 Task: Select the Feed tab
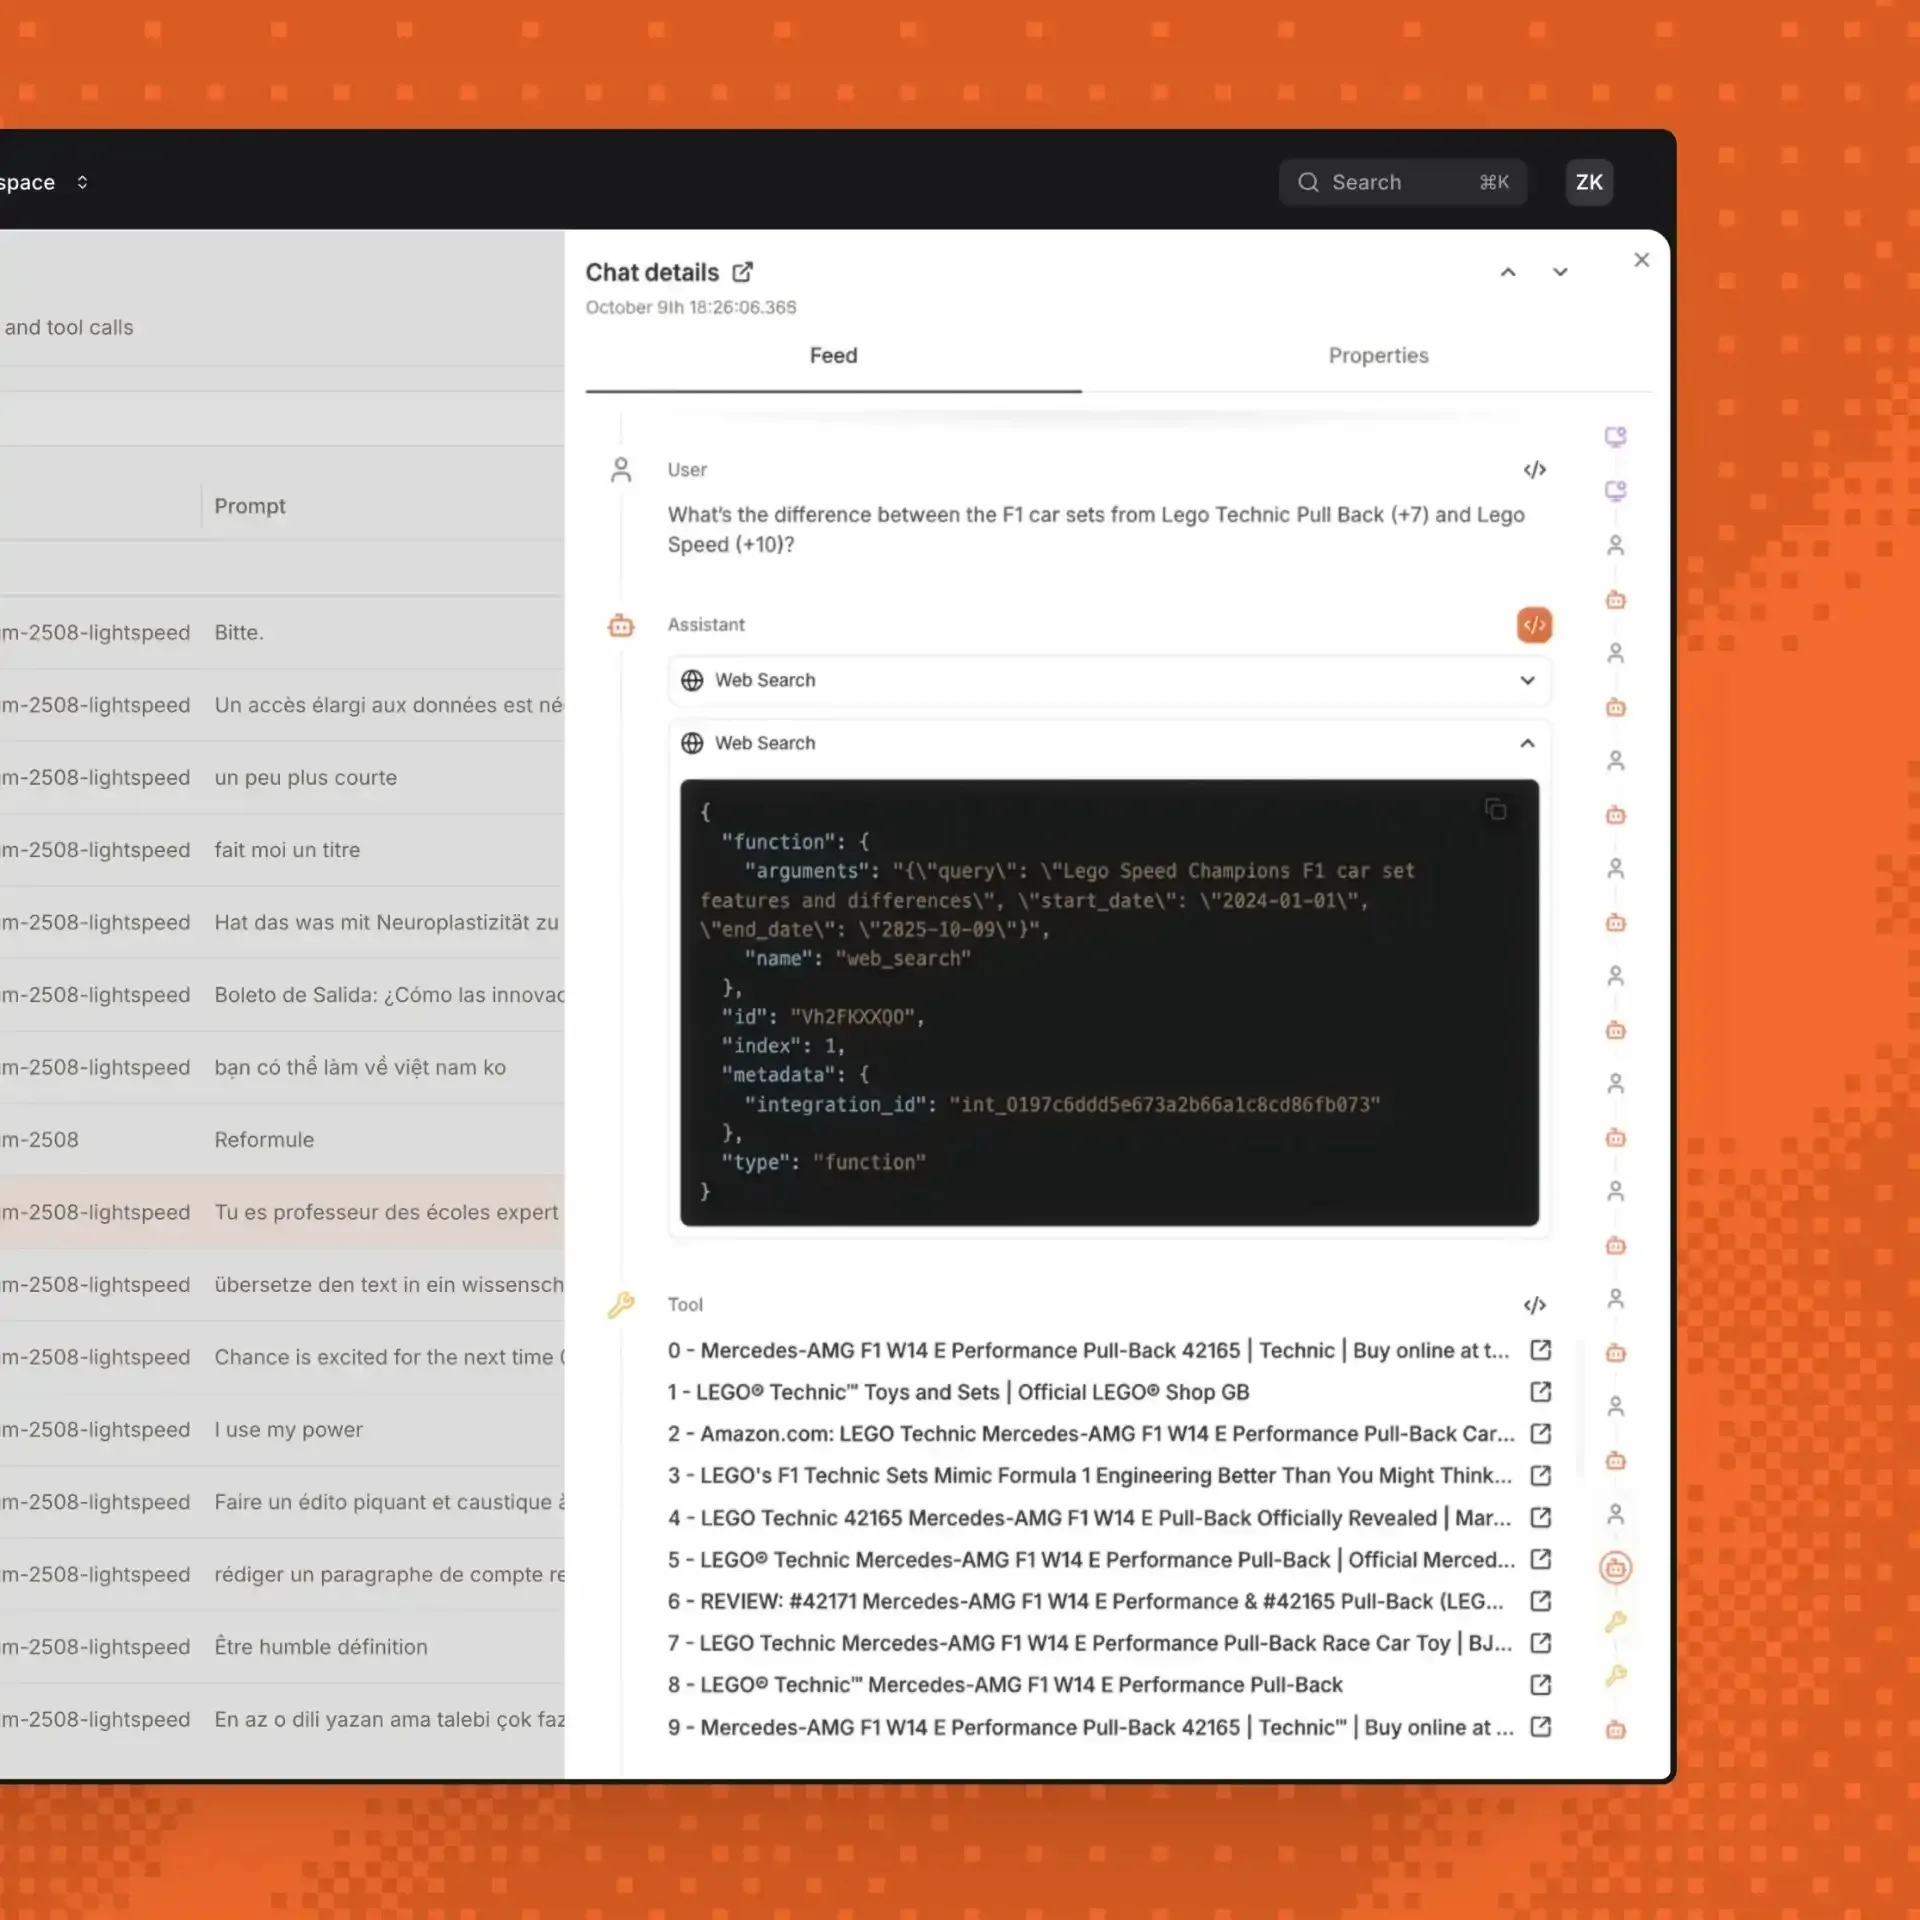[833, 355]
